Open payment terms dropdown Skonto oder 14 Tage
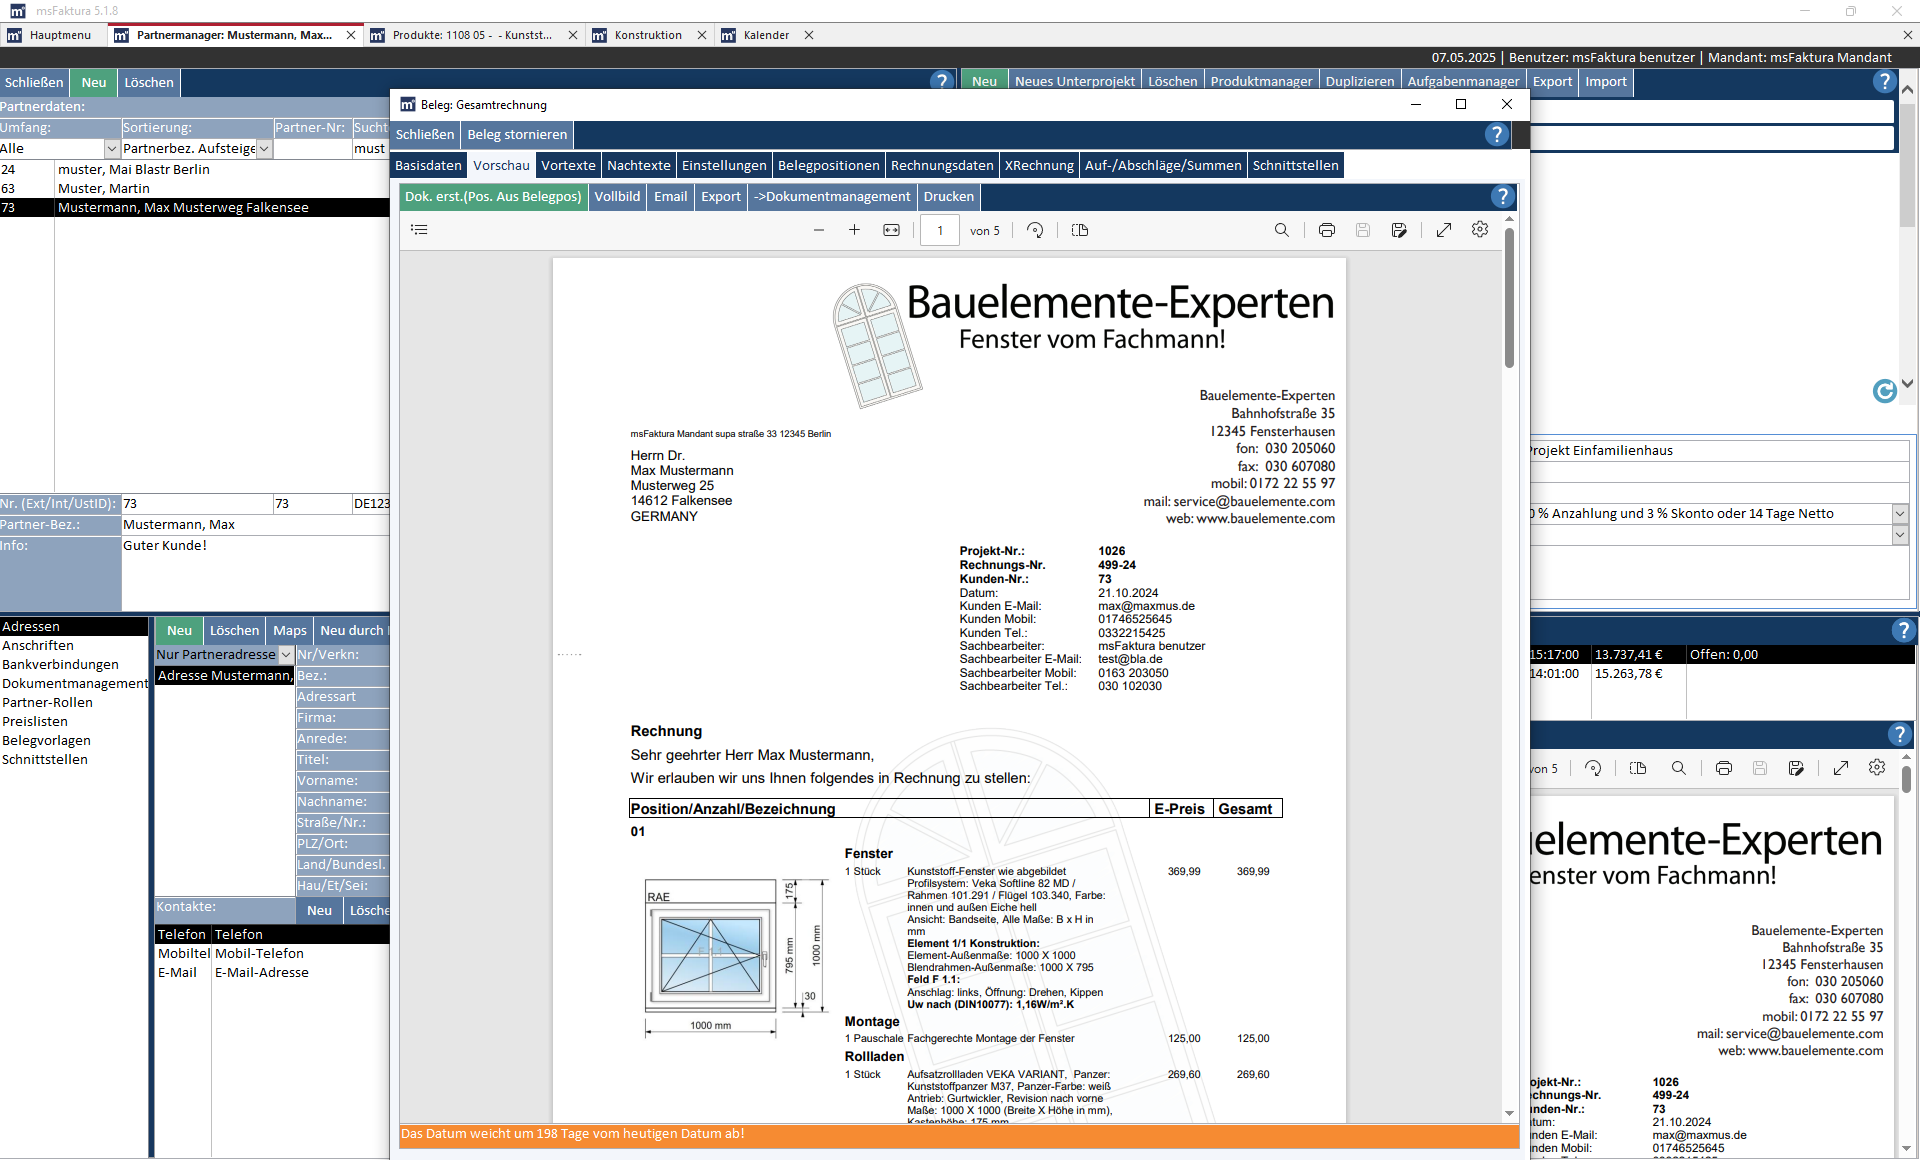Image resolution: width=1920 pixels, height=1160 pixels. pos(1900,513)
